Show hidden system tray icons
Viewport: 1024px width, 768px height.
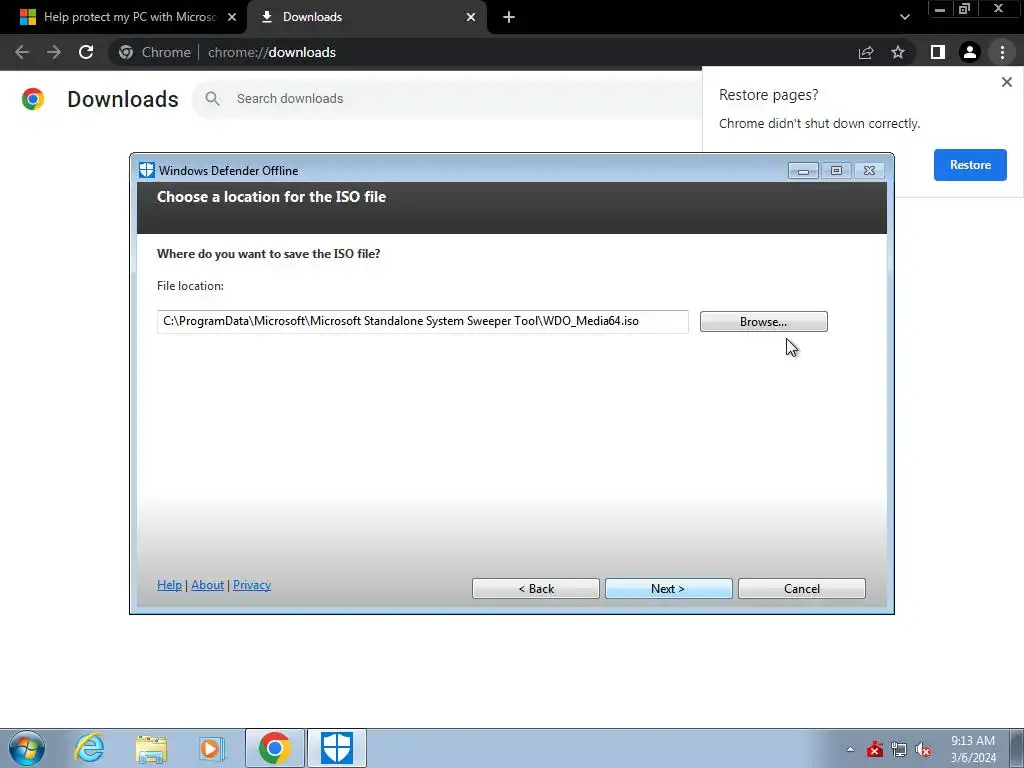[850, 749]
